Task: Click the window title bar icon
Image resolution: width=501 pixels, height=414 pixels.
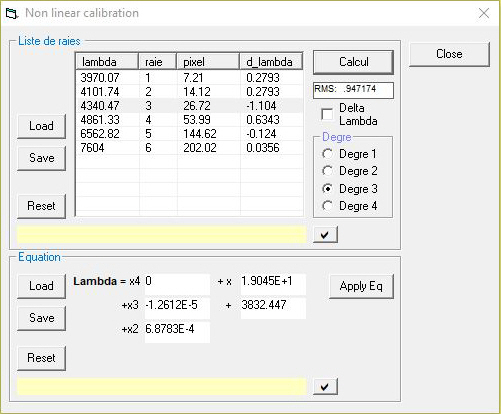Action: (x=11, y=14)
